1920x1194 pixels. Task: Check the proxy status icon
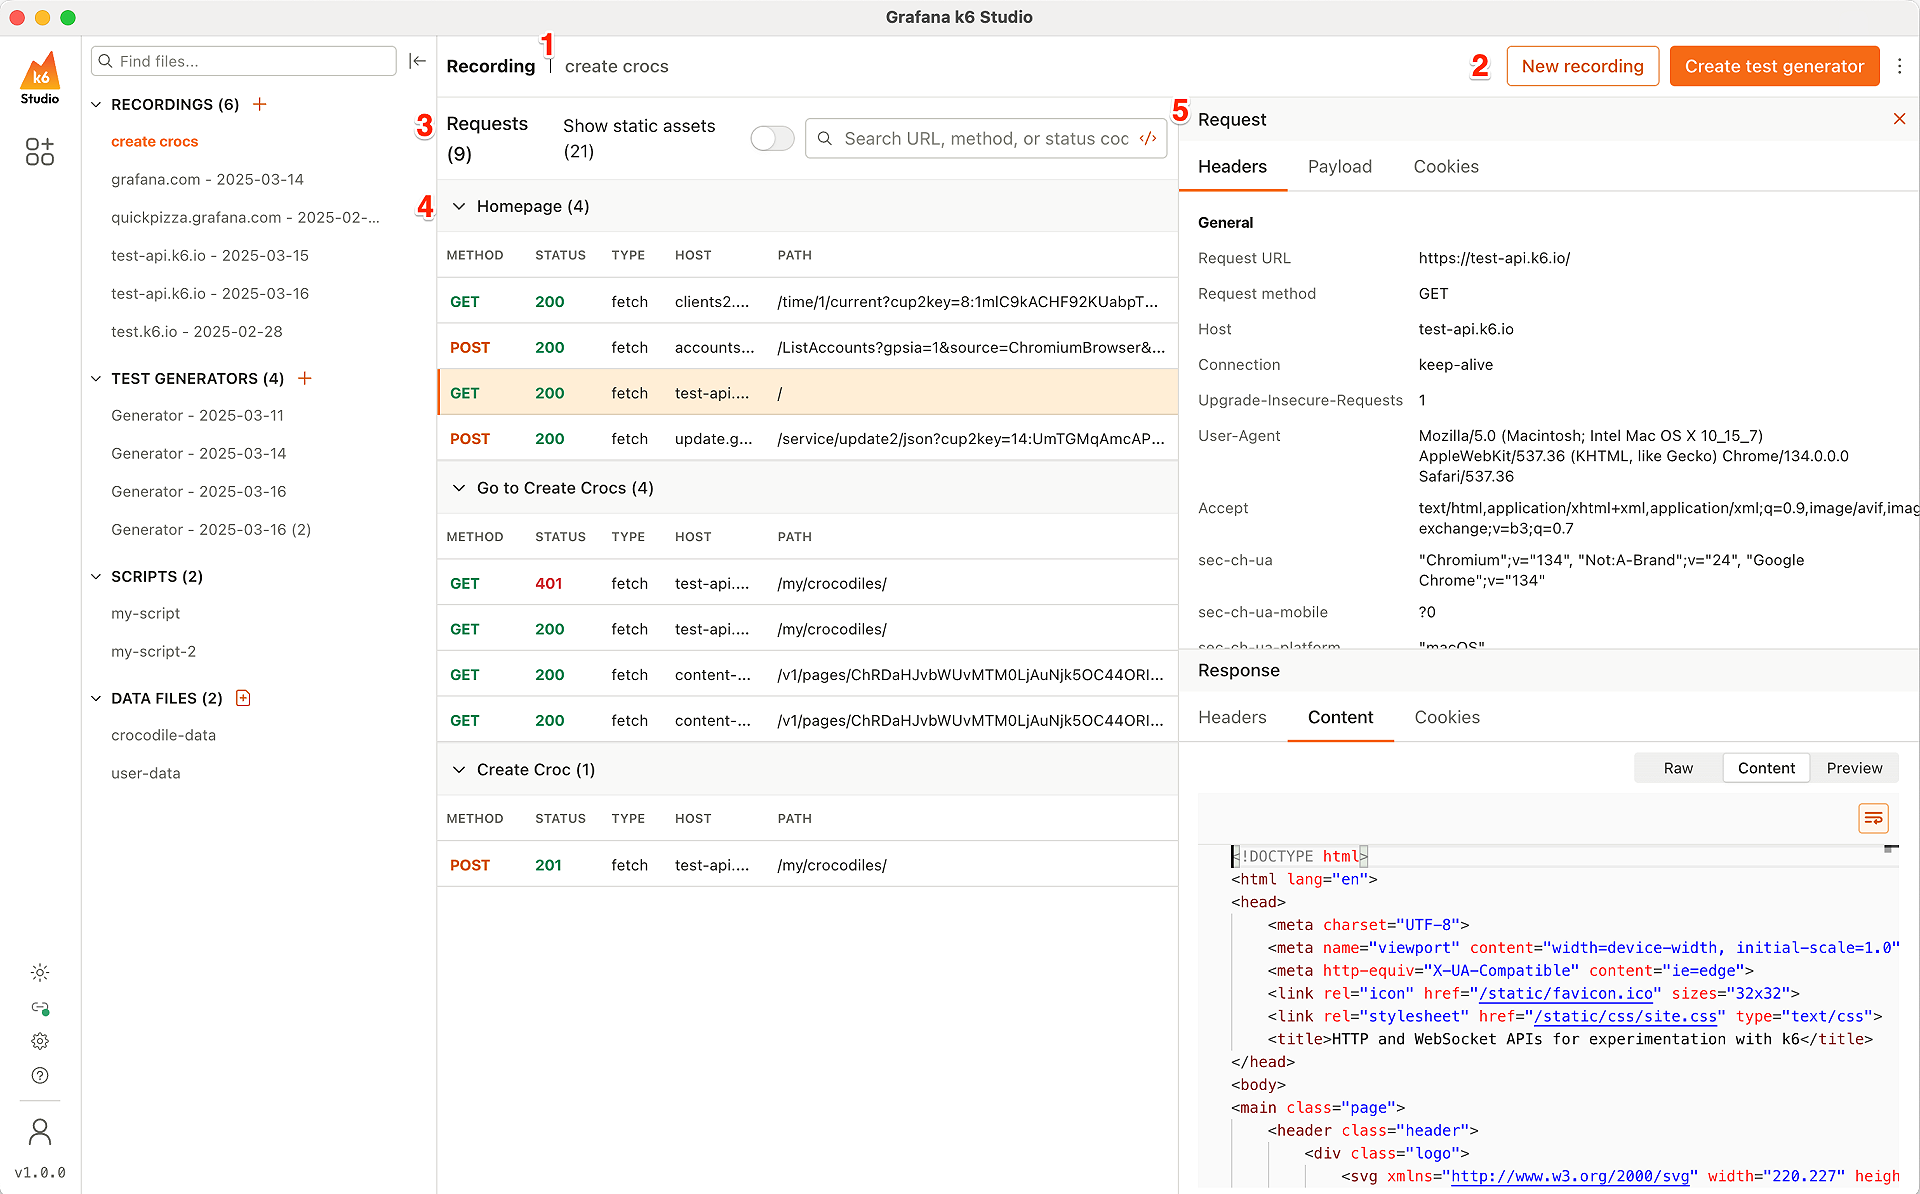(x=40, y=1007)
